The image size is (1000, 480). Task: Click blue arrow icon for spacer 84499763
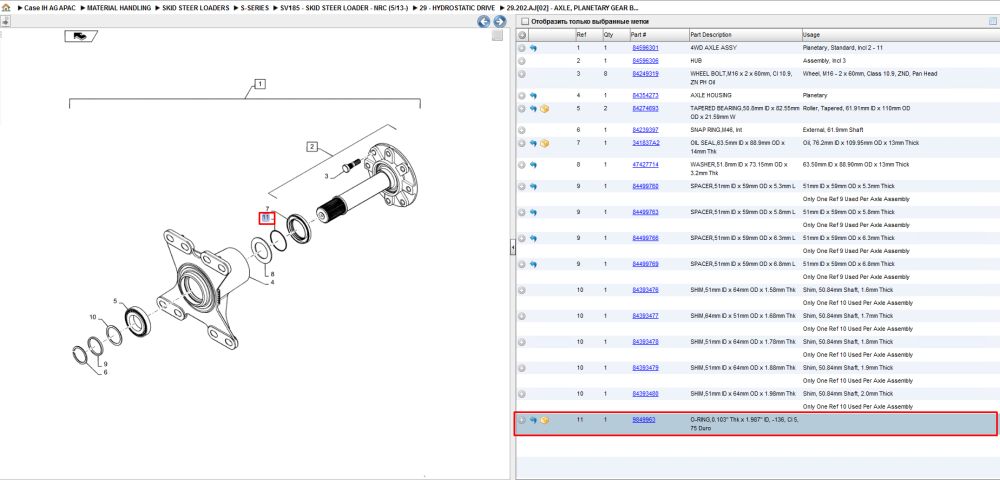[x=533, y=212]
